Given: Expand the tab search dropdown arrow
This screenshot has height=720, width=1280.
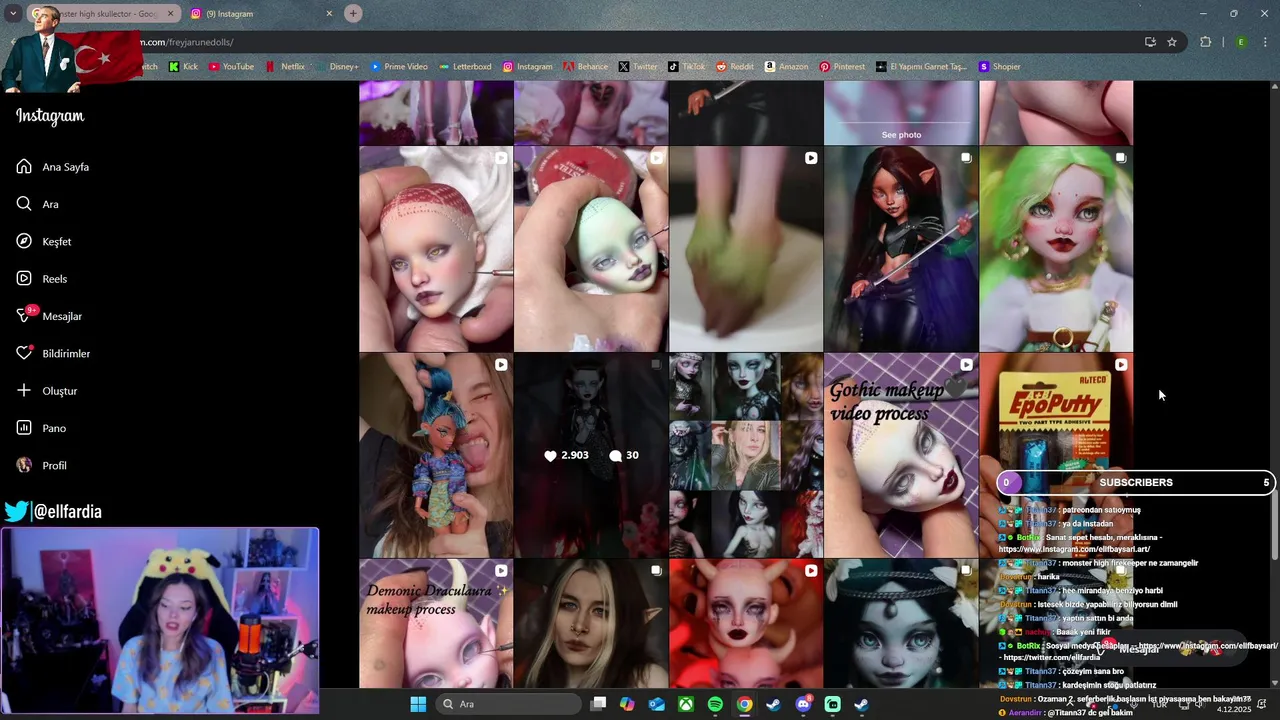Looking at the screenshot, I should click(13, 14).
